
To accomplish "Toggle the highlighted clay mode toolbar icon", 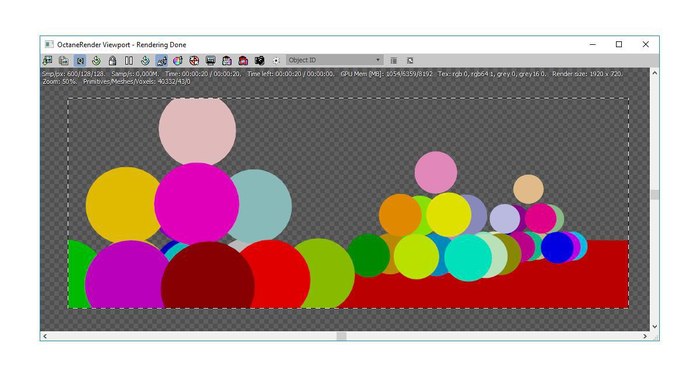I will (x=162, y=60).
